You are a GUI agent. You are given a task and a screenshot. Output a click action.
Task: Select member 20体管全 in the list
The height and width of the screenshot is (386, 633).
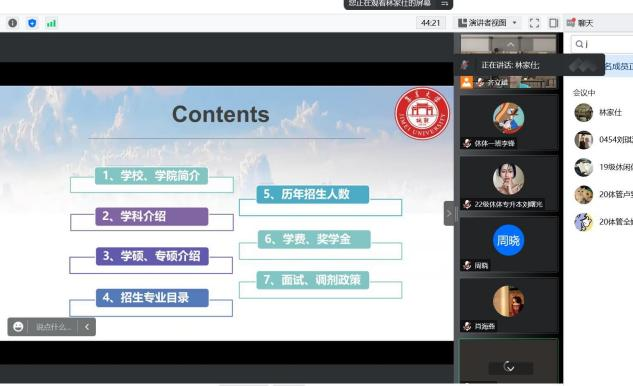click(x=603, y=222)
